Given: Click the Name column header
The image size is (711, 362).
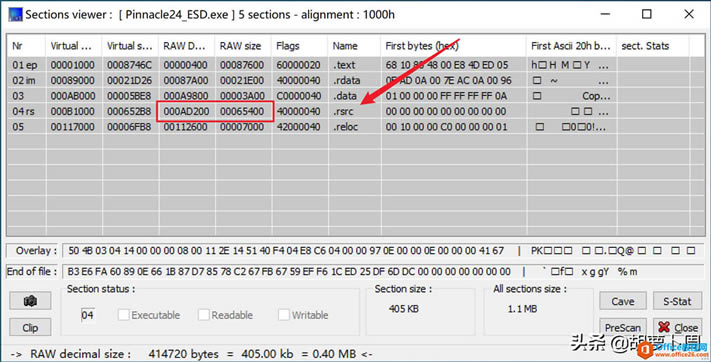Looking at the screenshot, I should 354,46.
